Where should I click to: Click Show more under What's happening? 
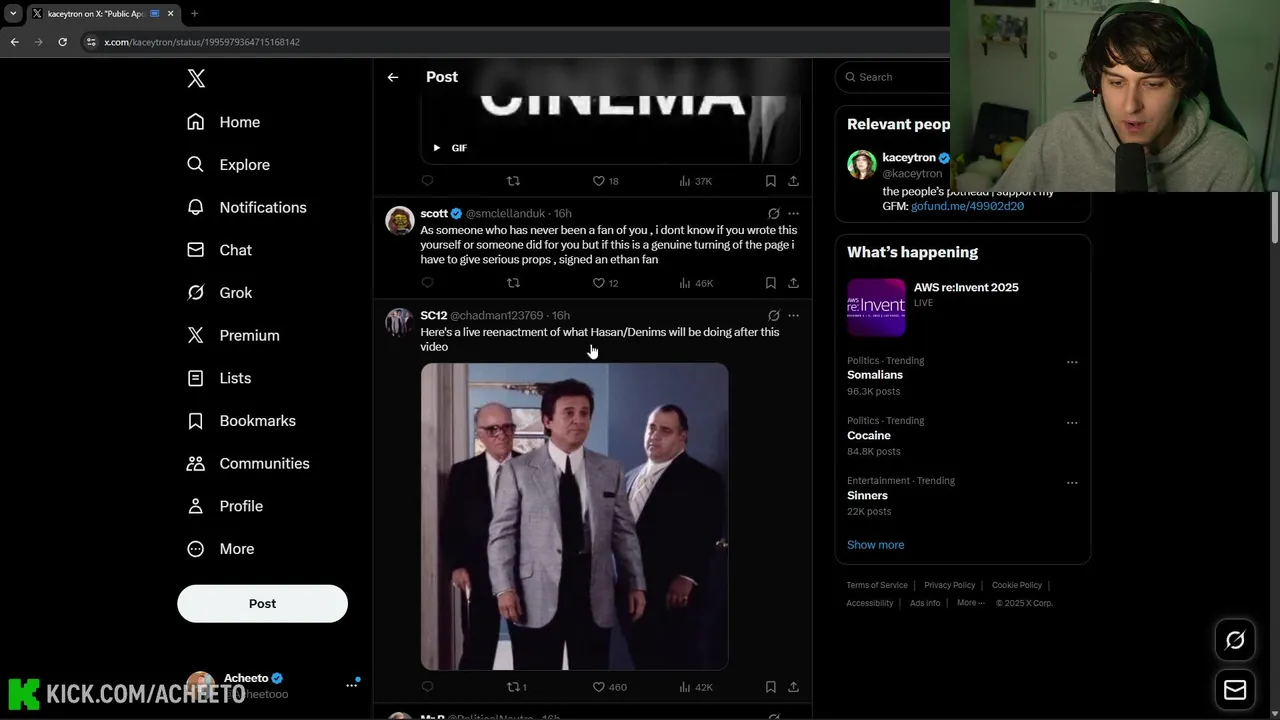[x=875, y=545]
